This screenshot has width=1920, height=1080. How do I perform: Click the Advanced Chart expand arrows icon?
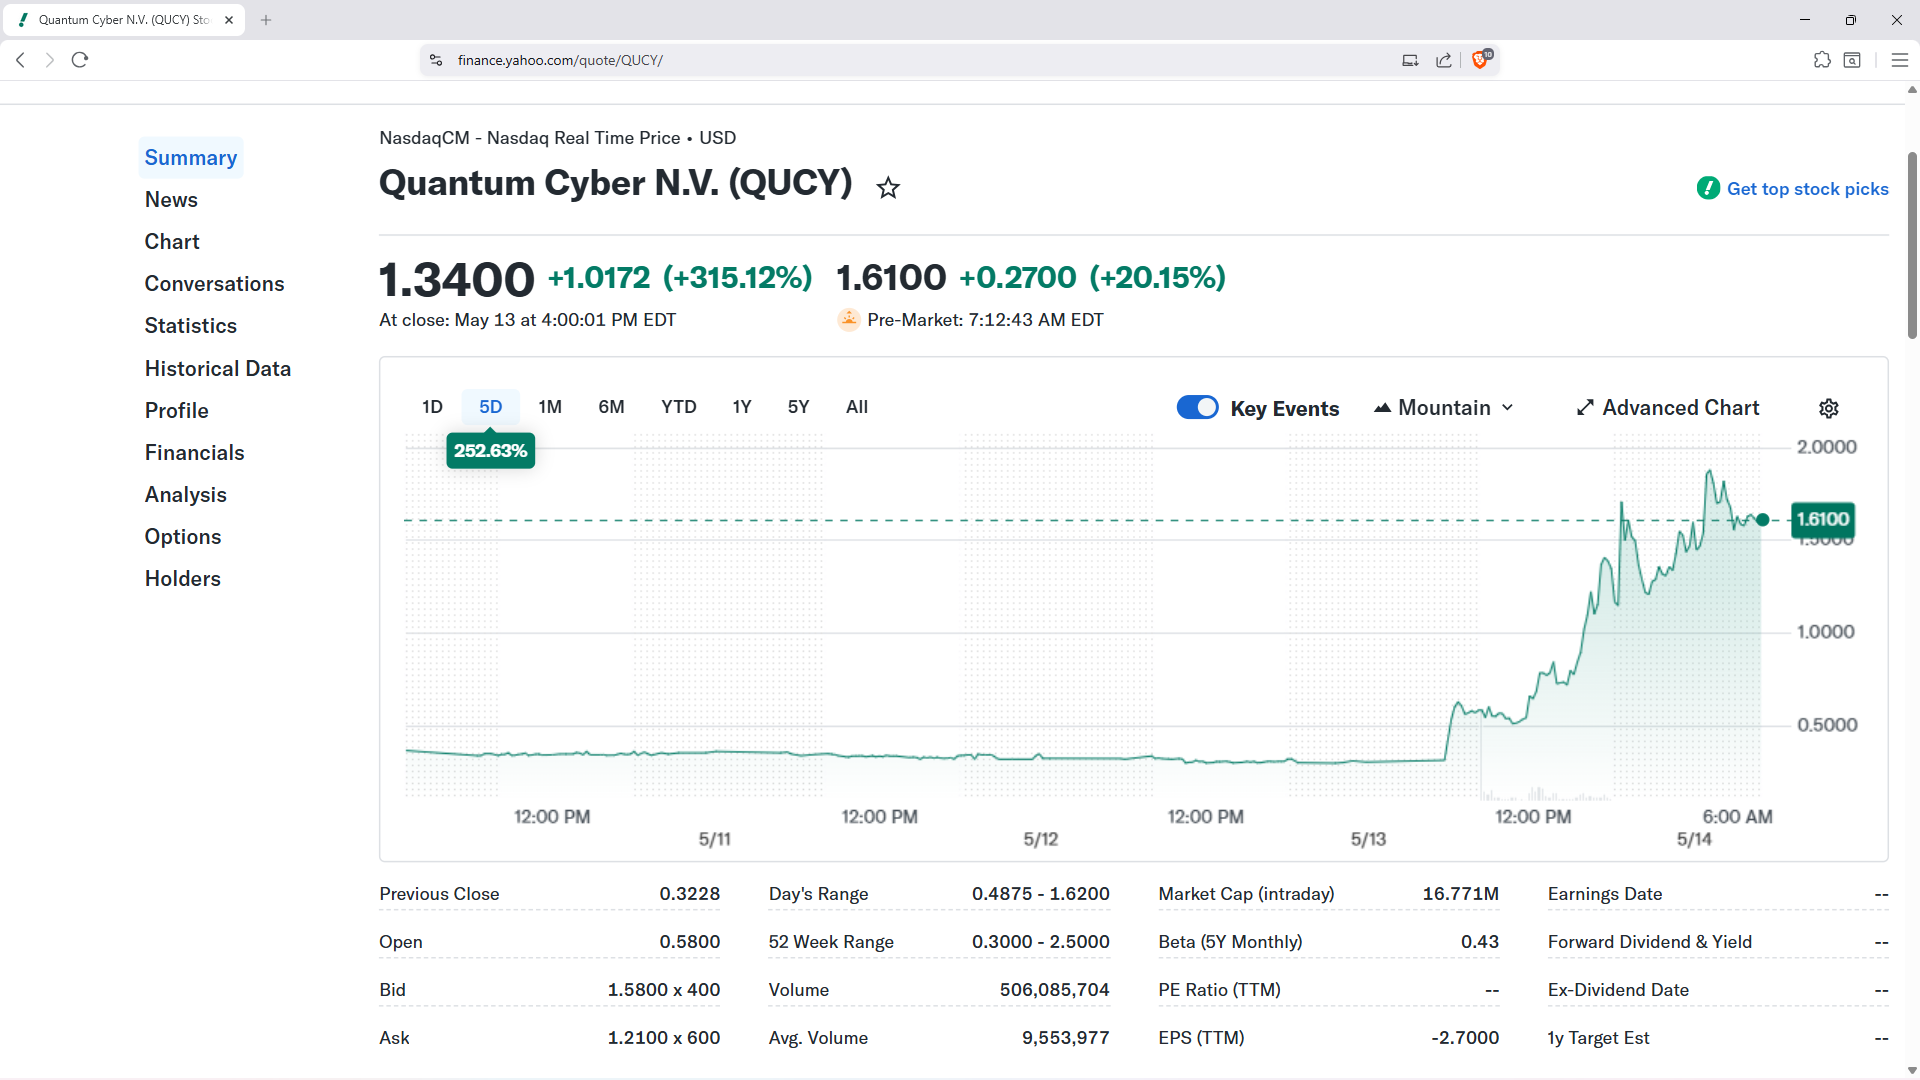pos(1585,408)
